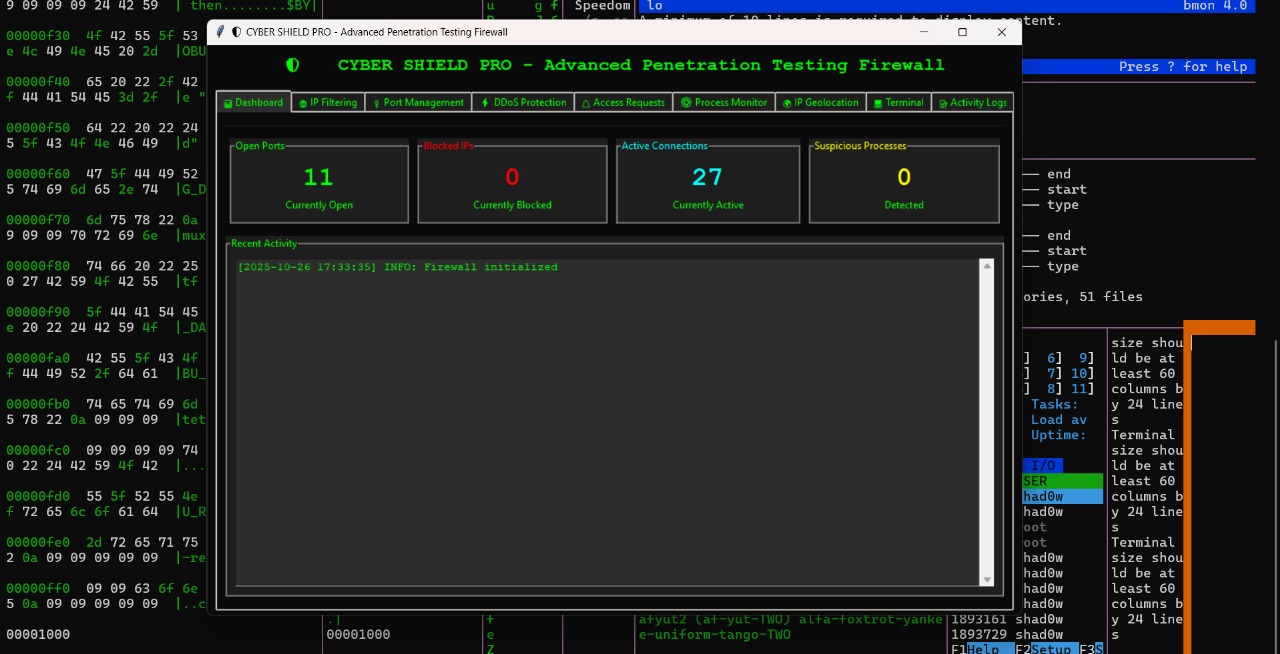Click the IP Filtering globe icon
This screenshot has height=654, width=1280.
coord(301,102)
